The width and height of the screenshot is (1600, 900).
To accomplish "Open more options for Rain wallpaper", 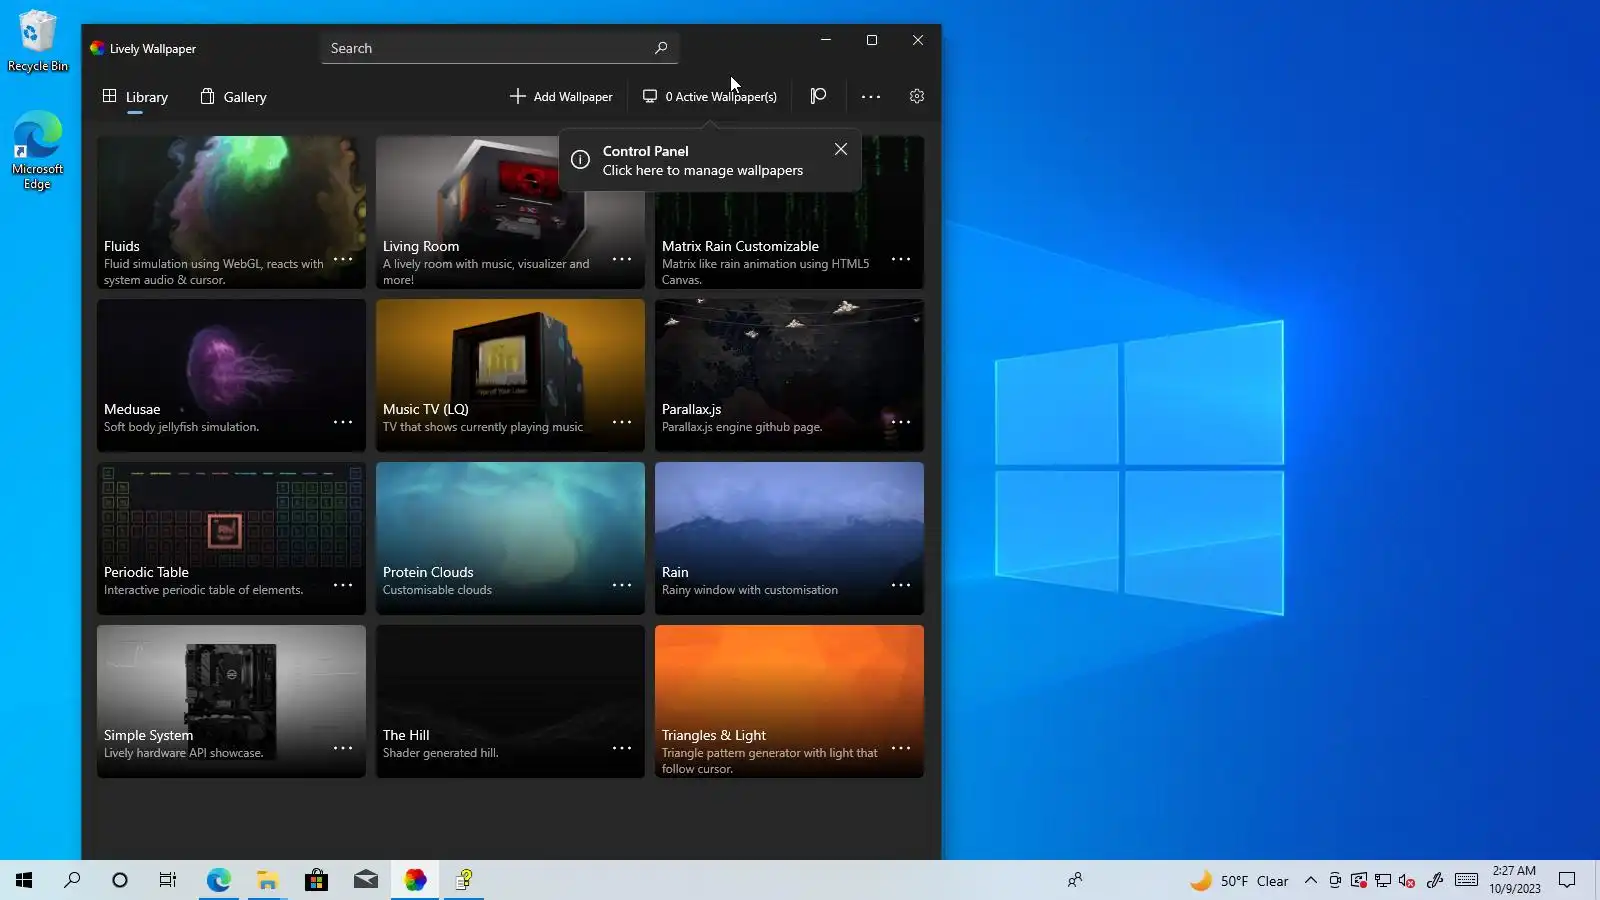I will pyautogui.click(x=901, y=585).
